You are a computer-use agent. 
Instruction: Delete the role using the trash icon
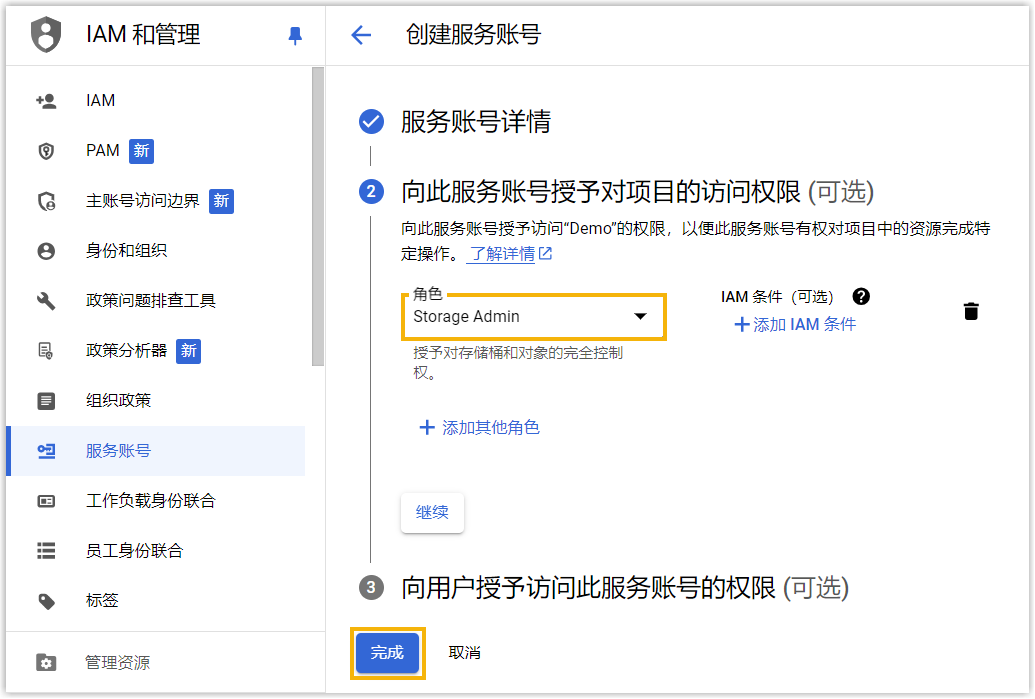tap(970, 311)
